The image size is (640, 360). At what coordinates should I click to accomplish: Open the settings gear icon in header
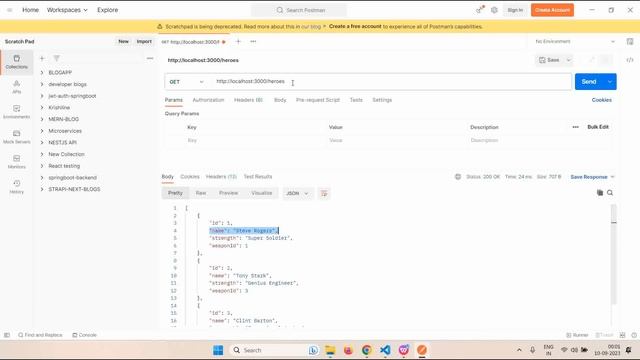click(494, 10)
